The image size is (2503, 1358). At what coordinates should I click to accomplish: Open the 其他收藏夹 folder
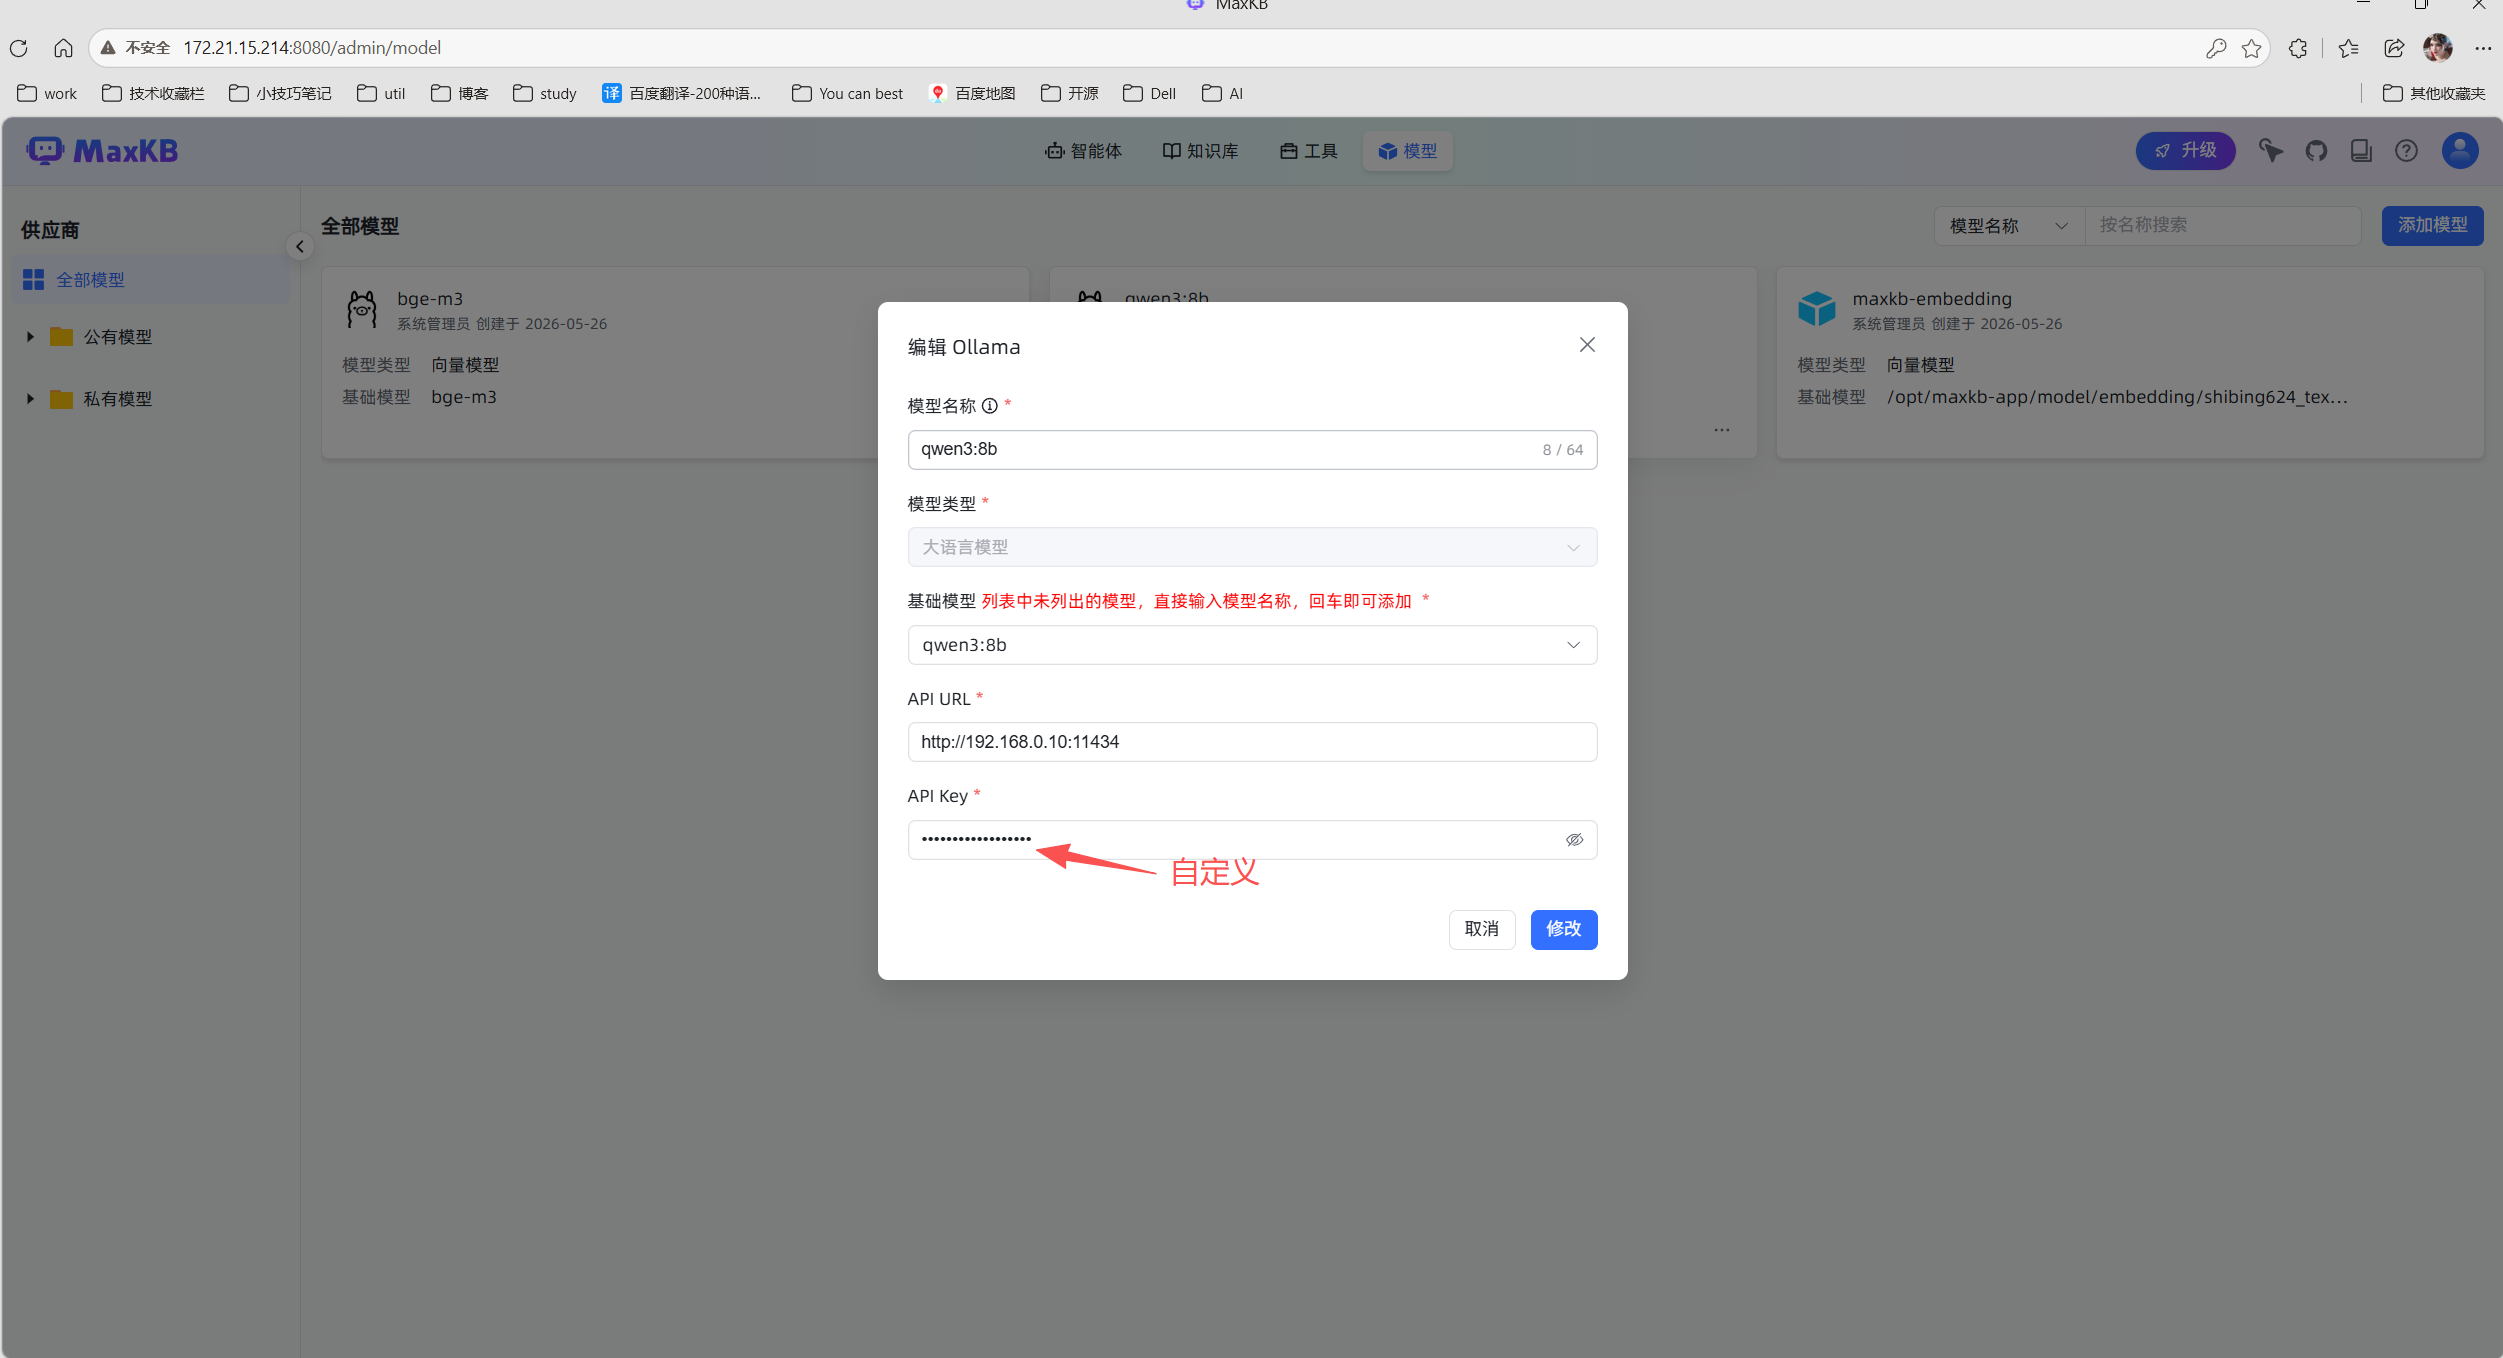(x=2434, y=94)
